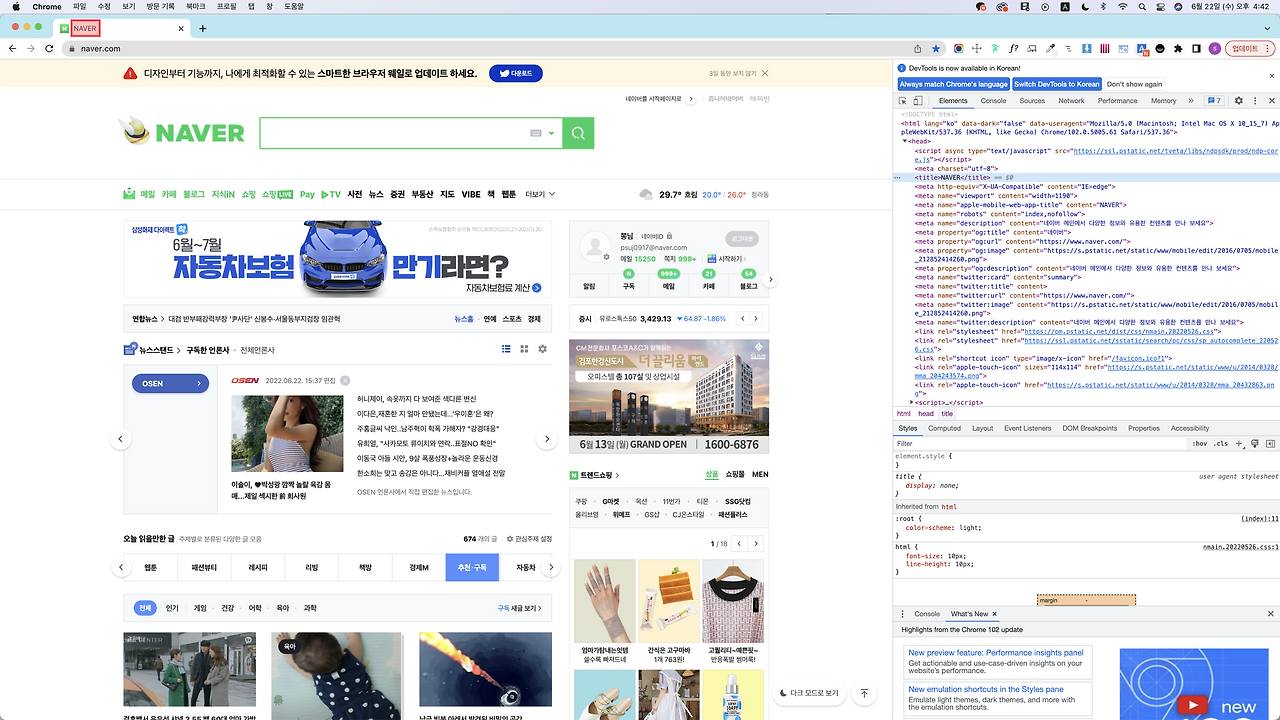Open the on-screen keyboard in the search box

pyautogui.click(x=536, y=133)
